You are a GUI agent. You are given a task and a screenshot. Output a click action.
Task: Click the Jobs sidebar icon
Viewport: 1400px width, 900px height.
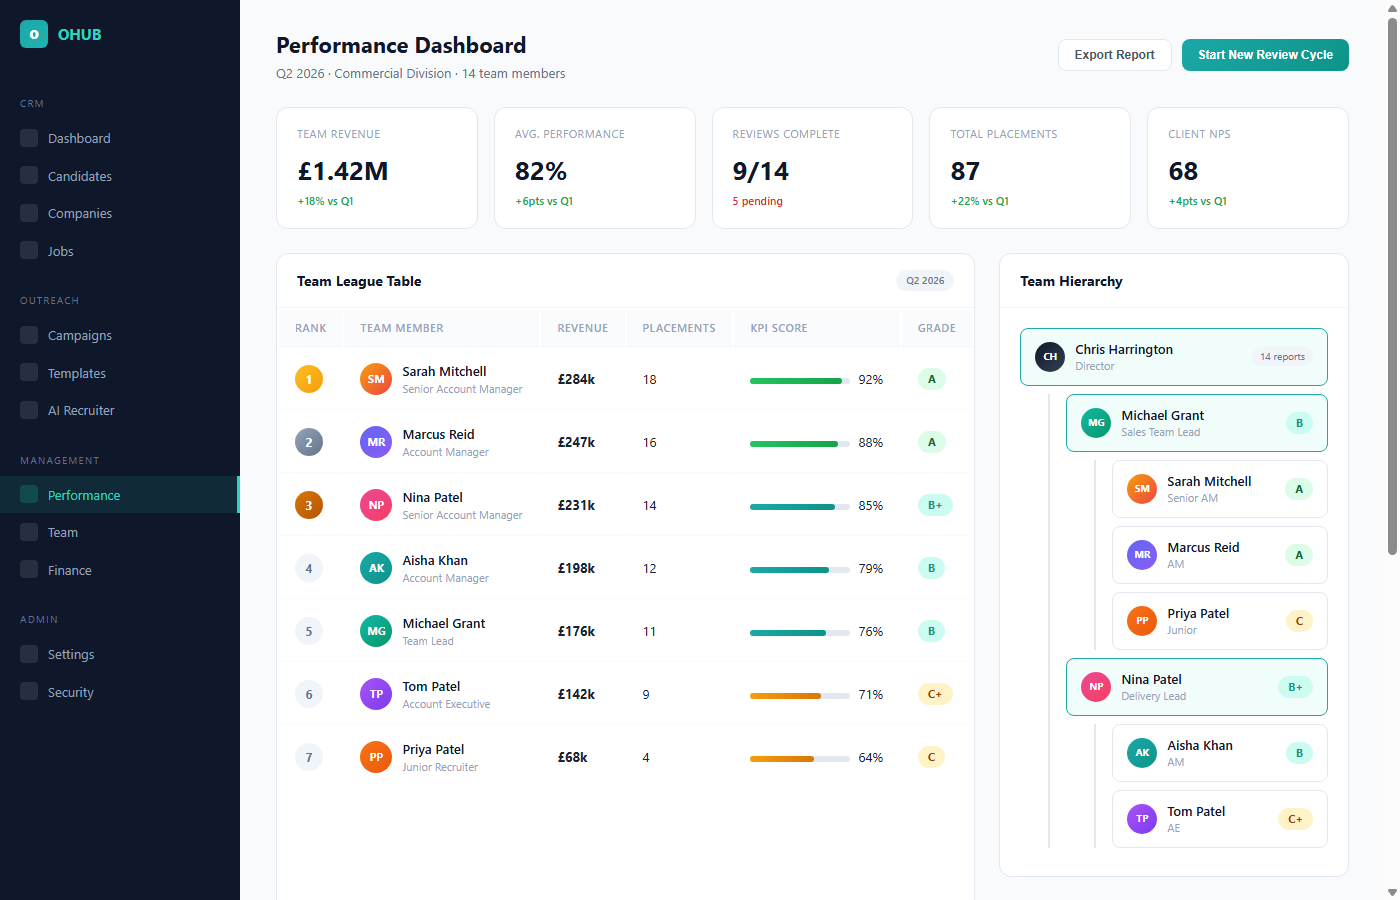tap(29, 251)
